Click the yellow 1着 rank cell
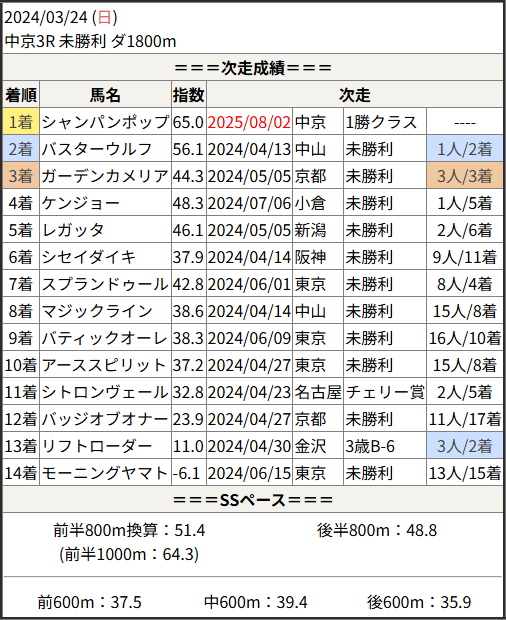This screenshot has width=506, height=620. pos(21,122)
